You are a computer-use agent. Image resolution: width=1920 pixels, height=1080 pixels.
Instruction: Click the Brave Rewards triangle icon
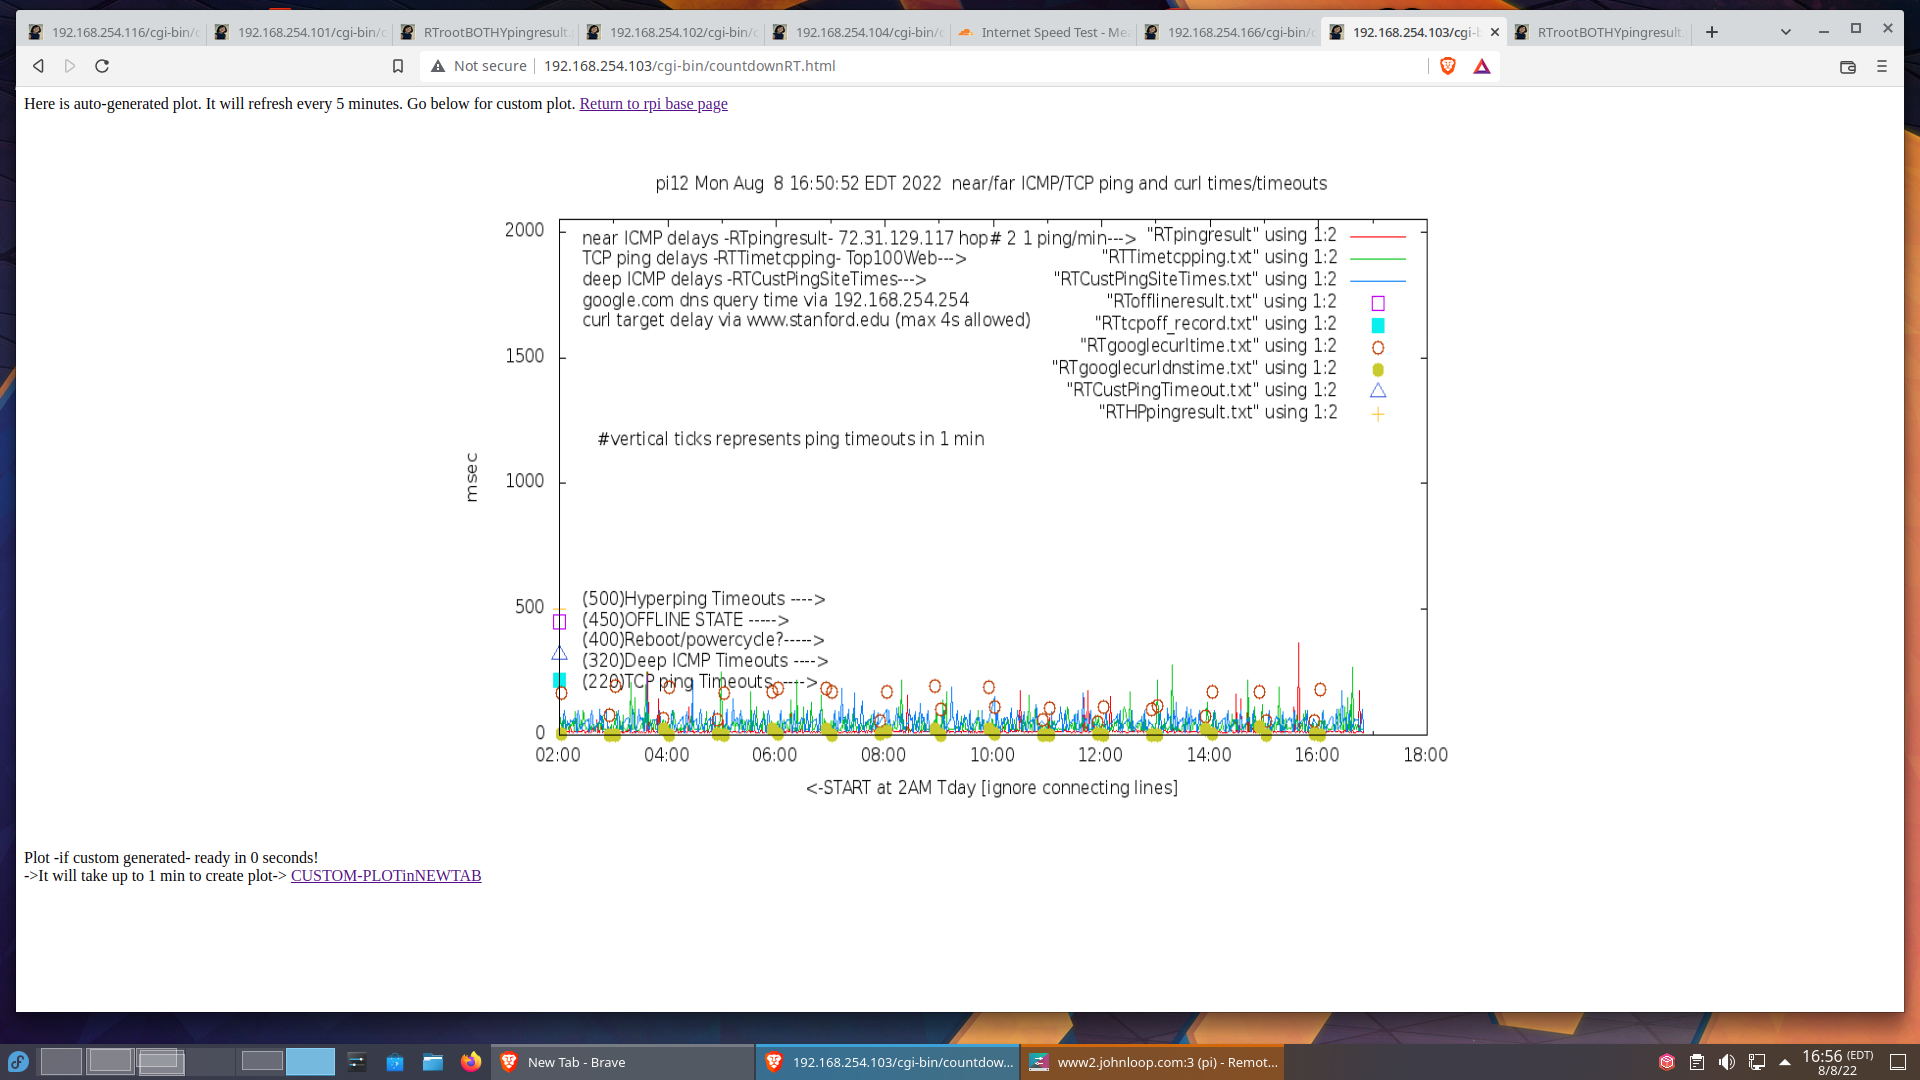[1482, 66]
